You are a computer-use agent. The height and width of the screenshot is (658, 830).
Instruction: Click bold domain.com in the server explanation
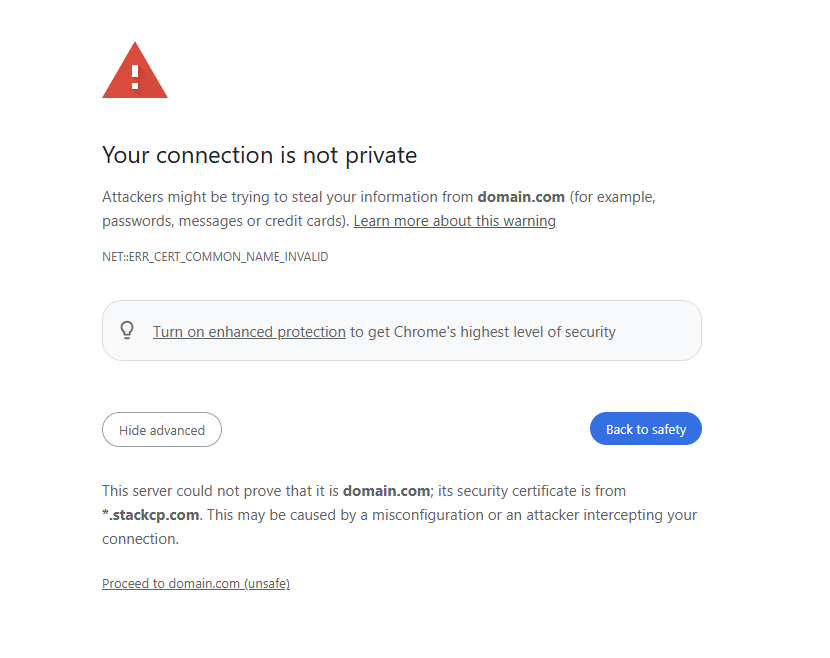[x=386, y=491]
